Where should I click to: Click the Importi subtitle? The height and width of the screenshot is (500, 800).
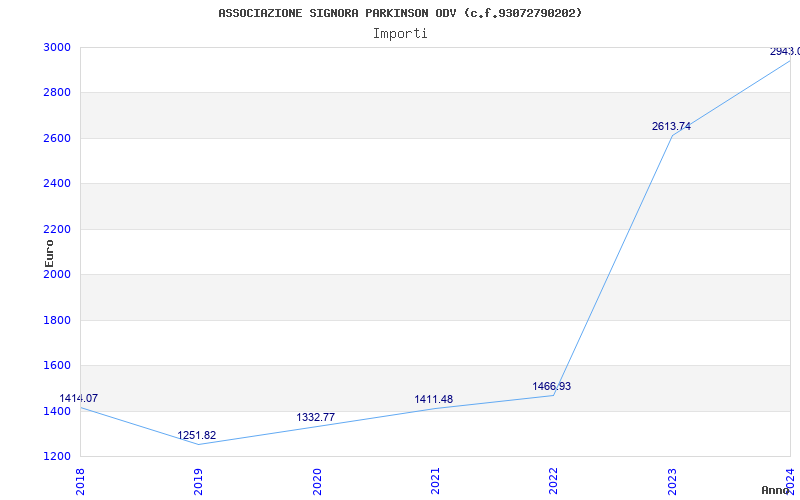click(400, 33)
